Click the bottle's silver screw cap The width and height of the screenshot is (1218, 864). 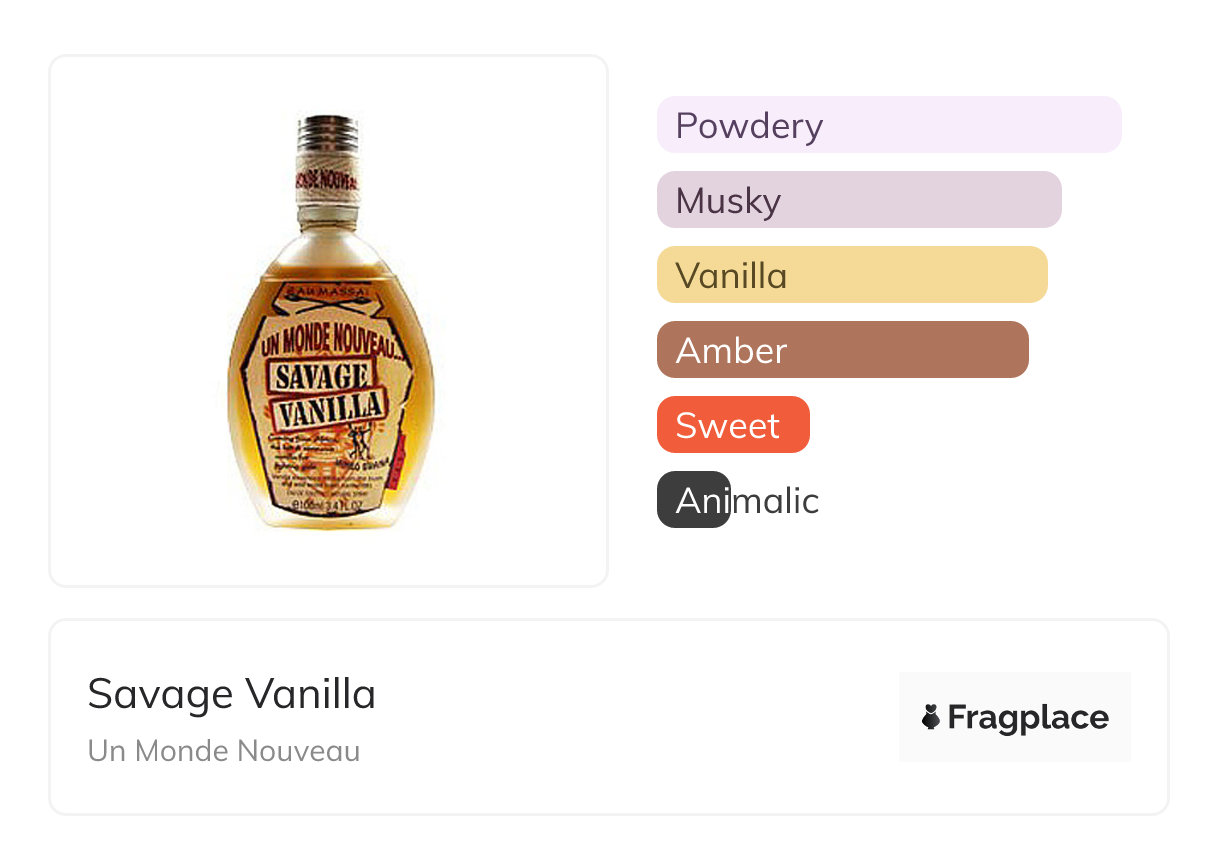click(328, 131)
